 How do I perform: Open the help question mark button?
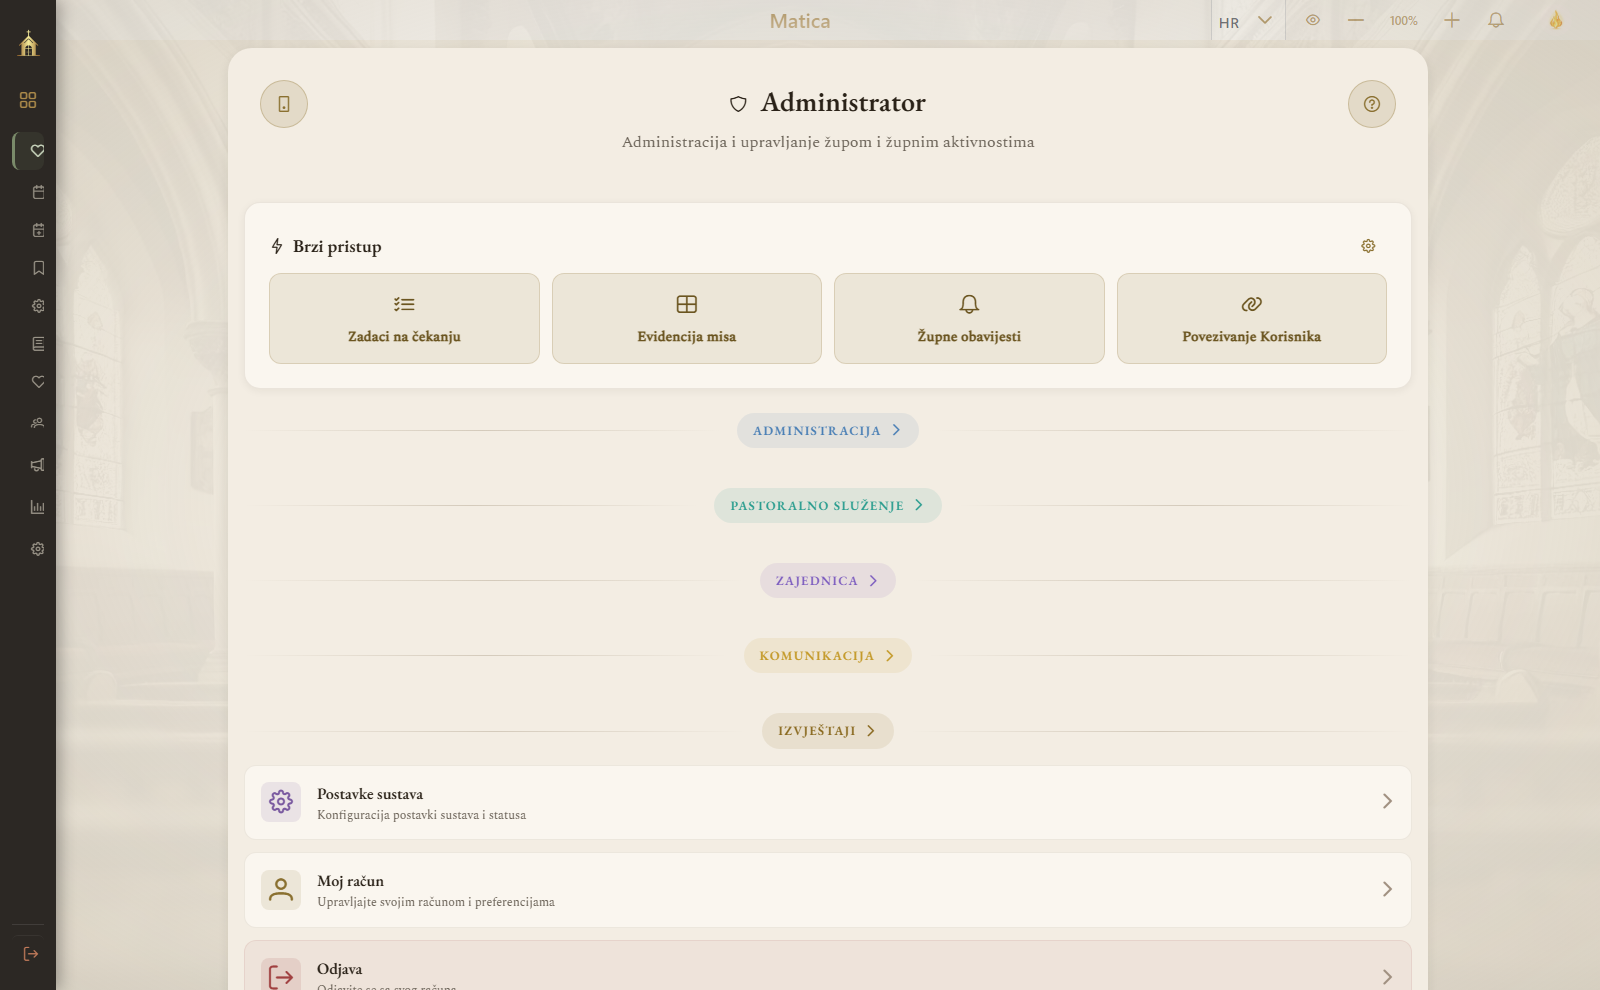point(1372,104)
